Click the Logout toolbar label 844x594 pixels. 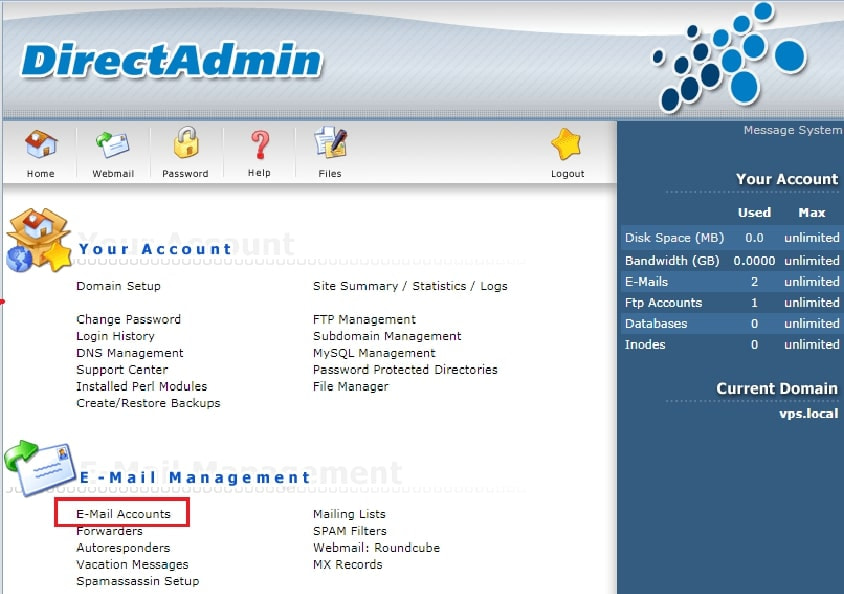567,174
